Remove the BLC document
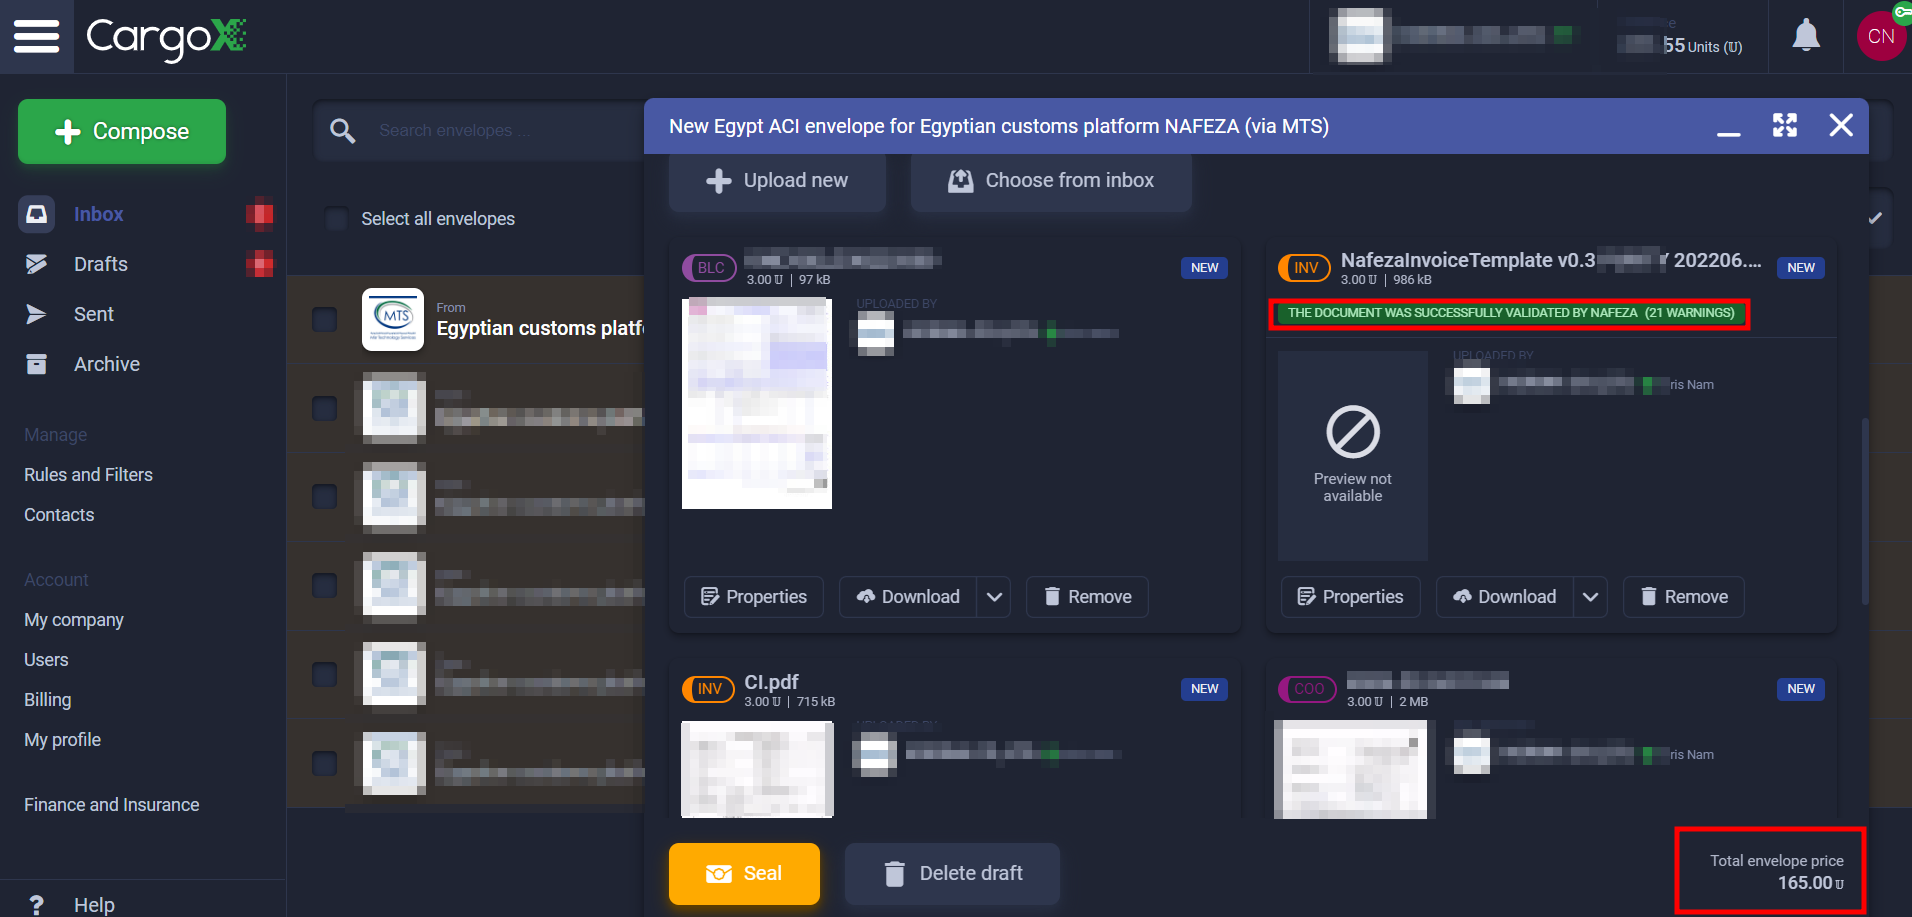 (x=1087, y=597)
